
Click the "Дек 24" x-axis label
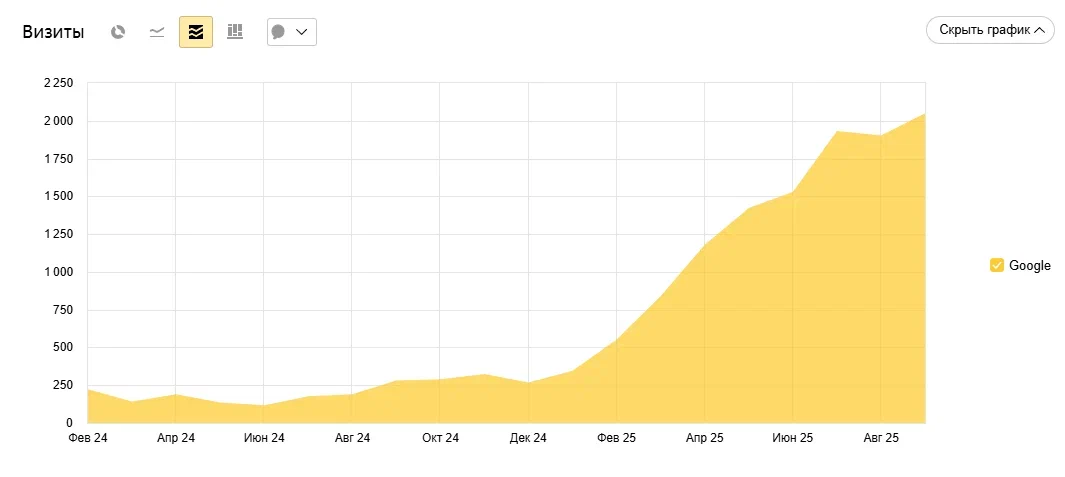tap(528, 438)
